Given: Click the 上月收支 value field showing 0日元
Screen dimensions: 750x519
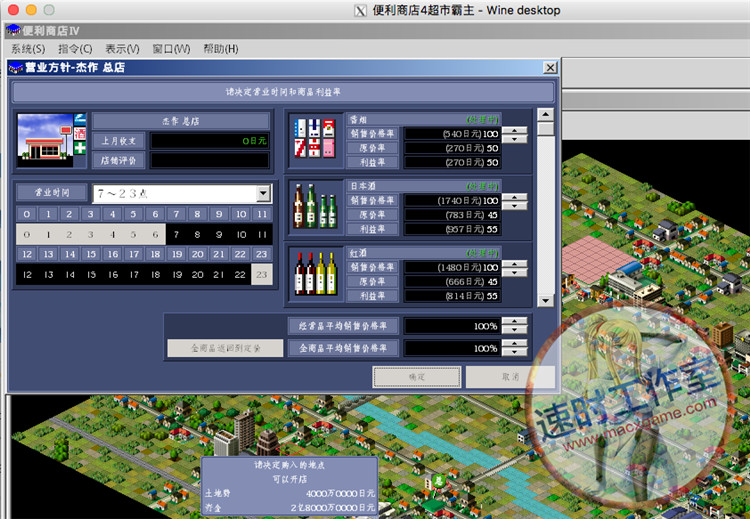Looking at the screenshot, I should (210, 141).
